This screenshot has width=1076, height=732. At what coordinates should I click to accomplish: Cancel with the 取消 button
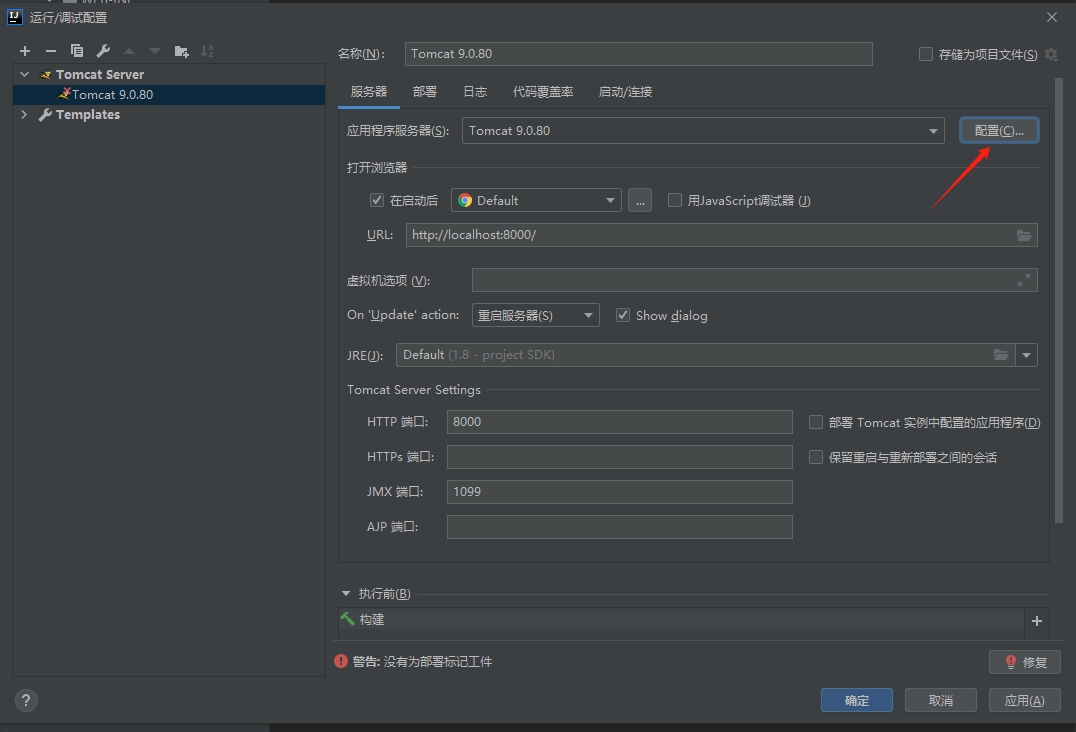941,700
